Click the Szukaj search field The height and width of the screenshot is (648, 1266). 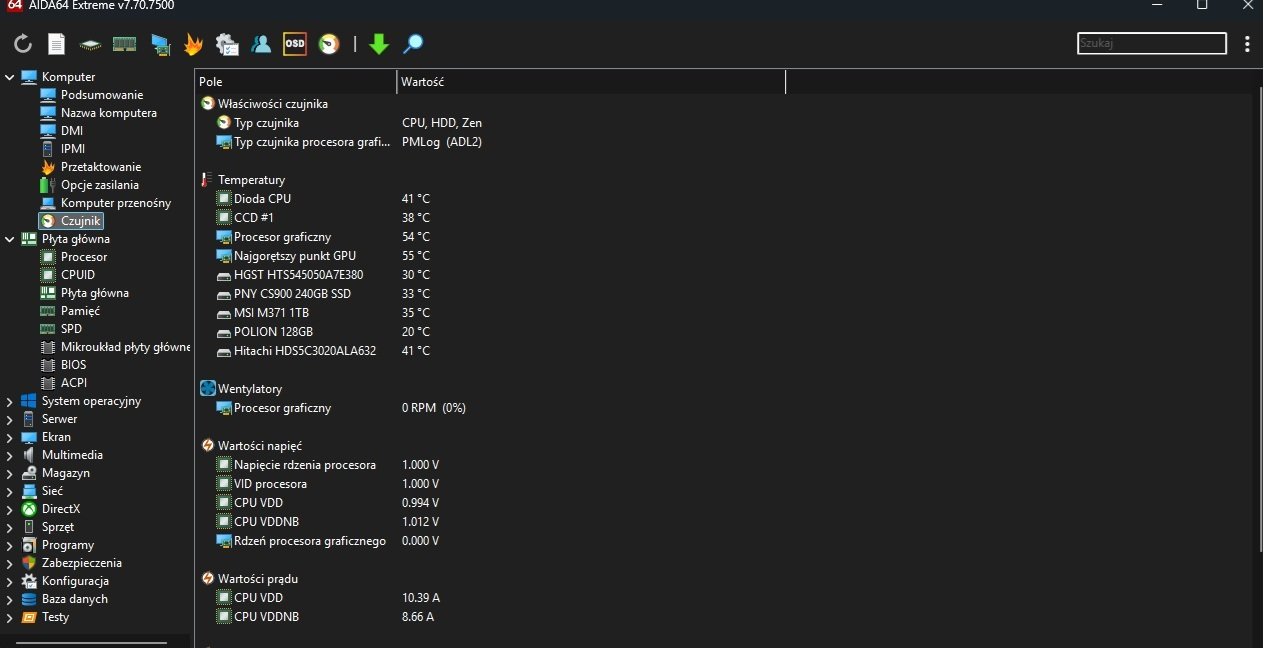1152,43
